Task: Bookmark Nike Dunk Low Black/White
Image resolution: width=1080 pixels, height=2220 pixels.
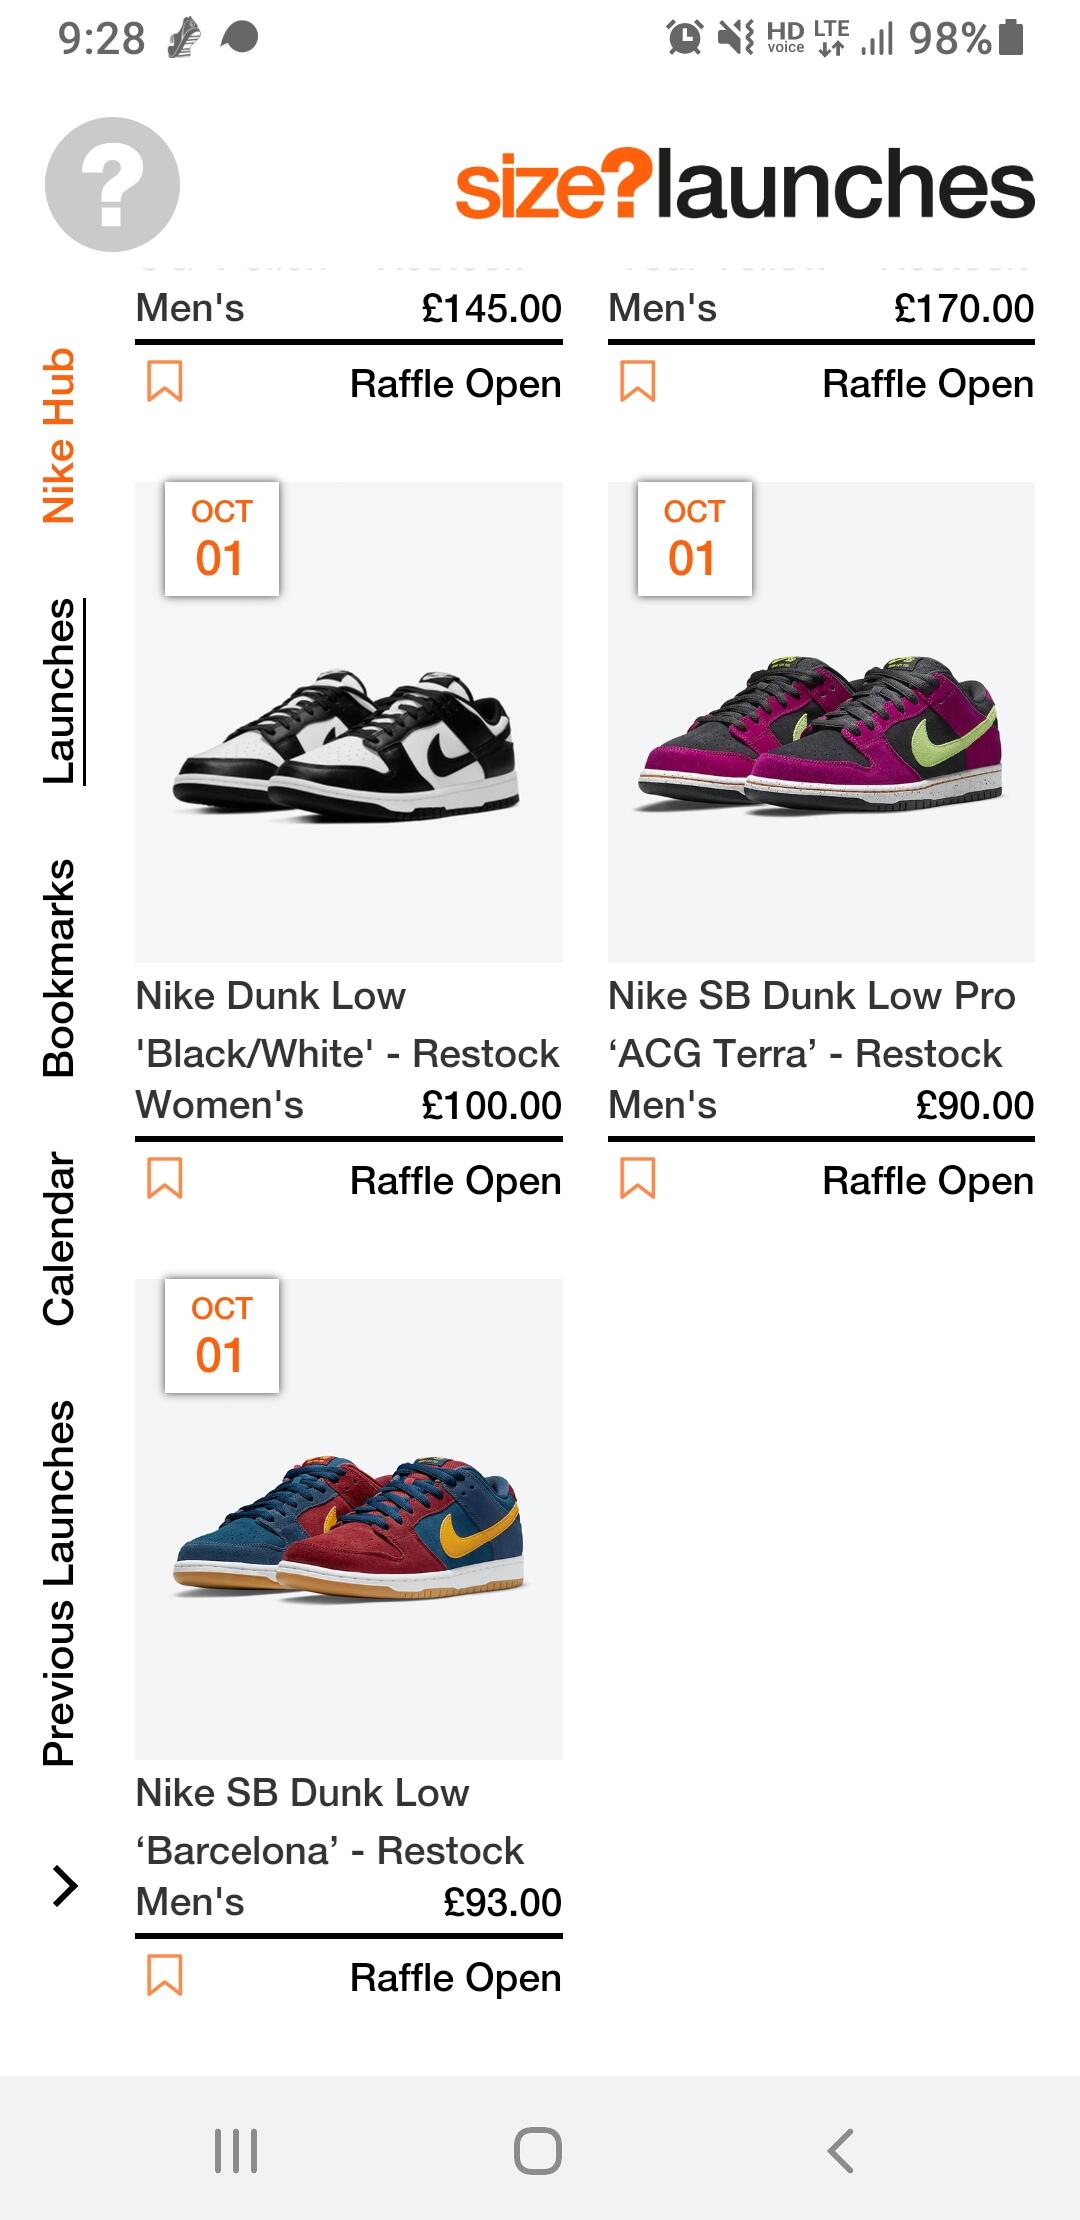Action: coord(165,1178)
